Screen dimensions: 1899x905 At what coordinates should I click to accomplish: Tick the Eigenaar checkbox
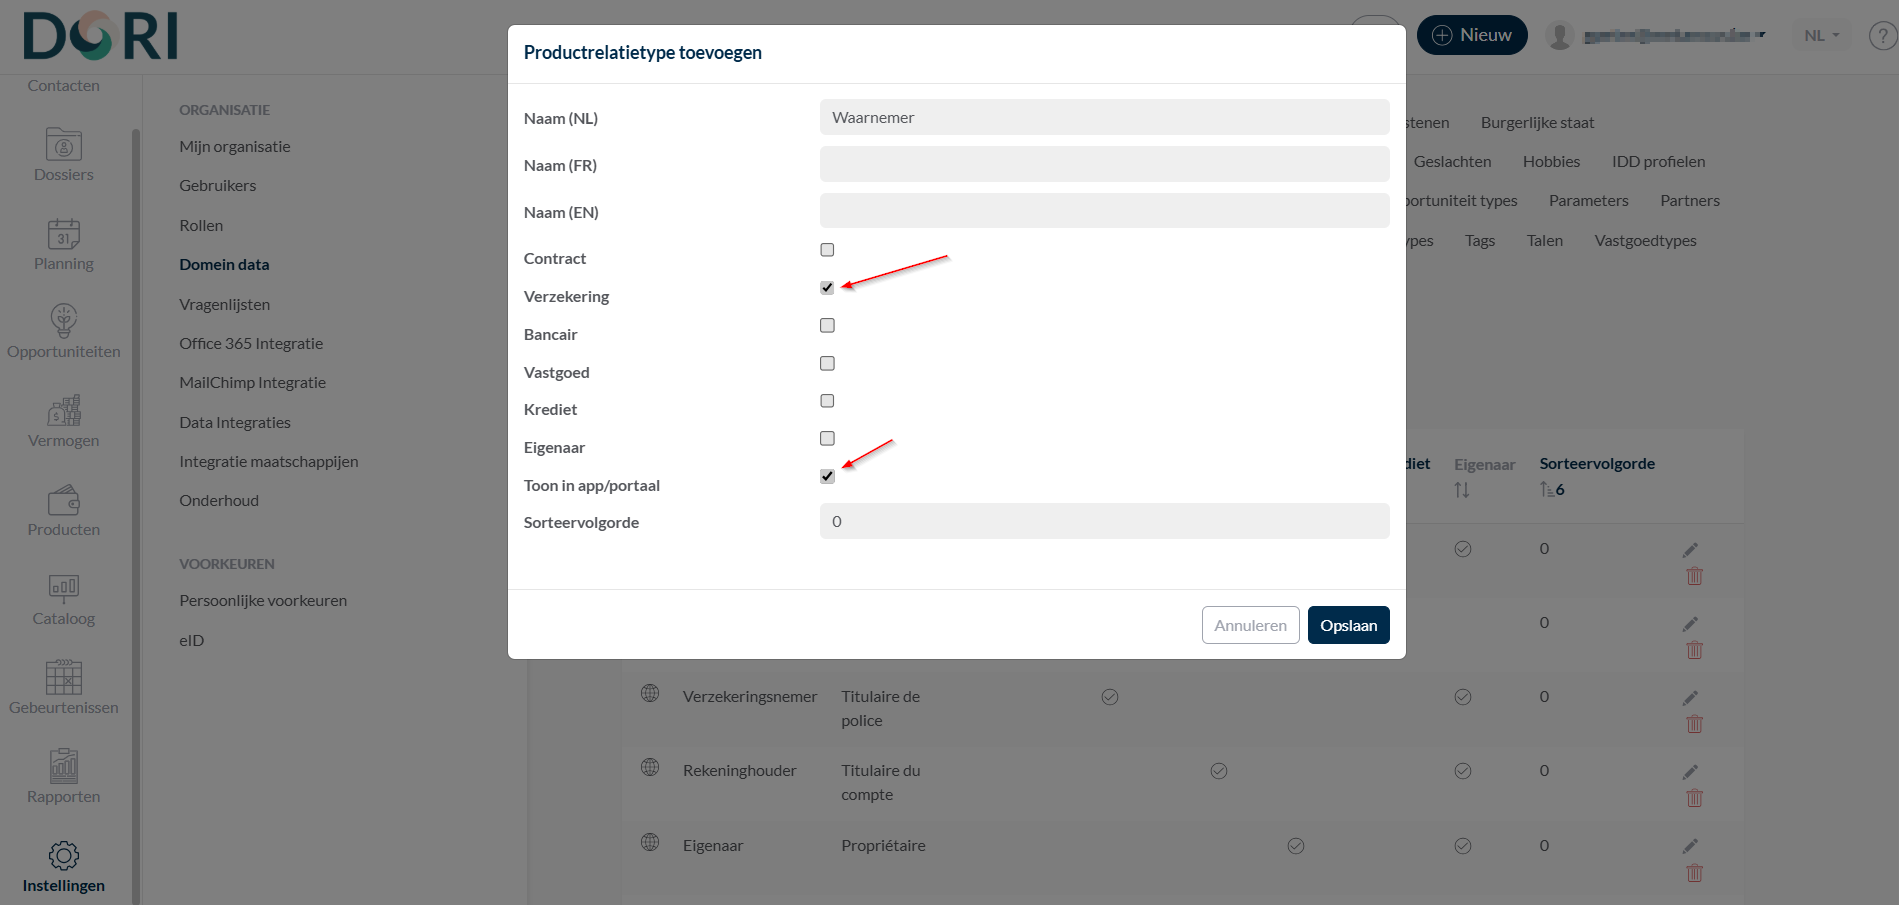[x=827, y=438]
